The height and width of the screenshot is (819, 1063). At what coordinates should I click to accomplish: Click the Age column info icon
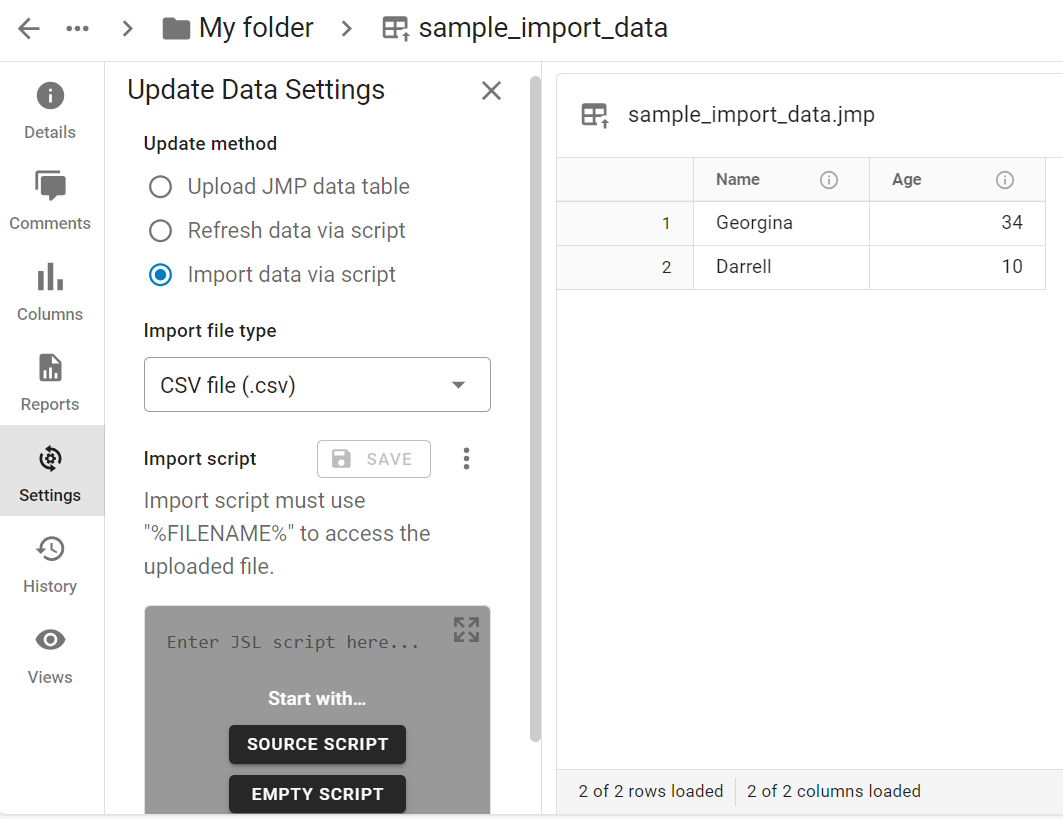click(1005, 180)
